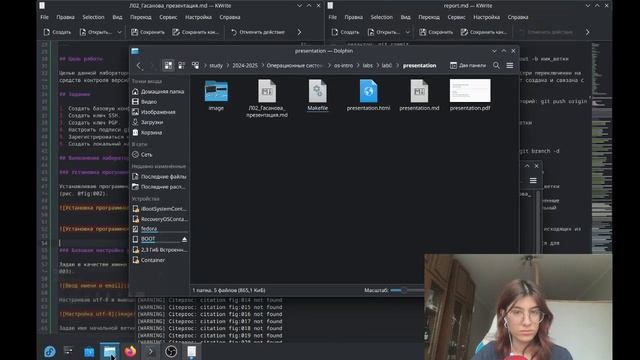Click '2024-2025' in Dolphin breadcrumb
The image size is (640, 360).
pyautogui.click(x=245, y=65)
